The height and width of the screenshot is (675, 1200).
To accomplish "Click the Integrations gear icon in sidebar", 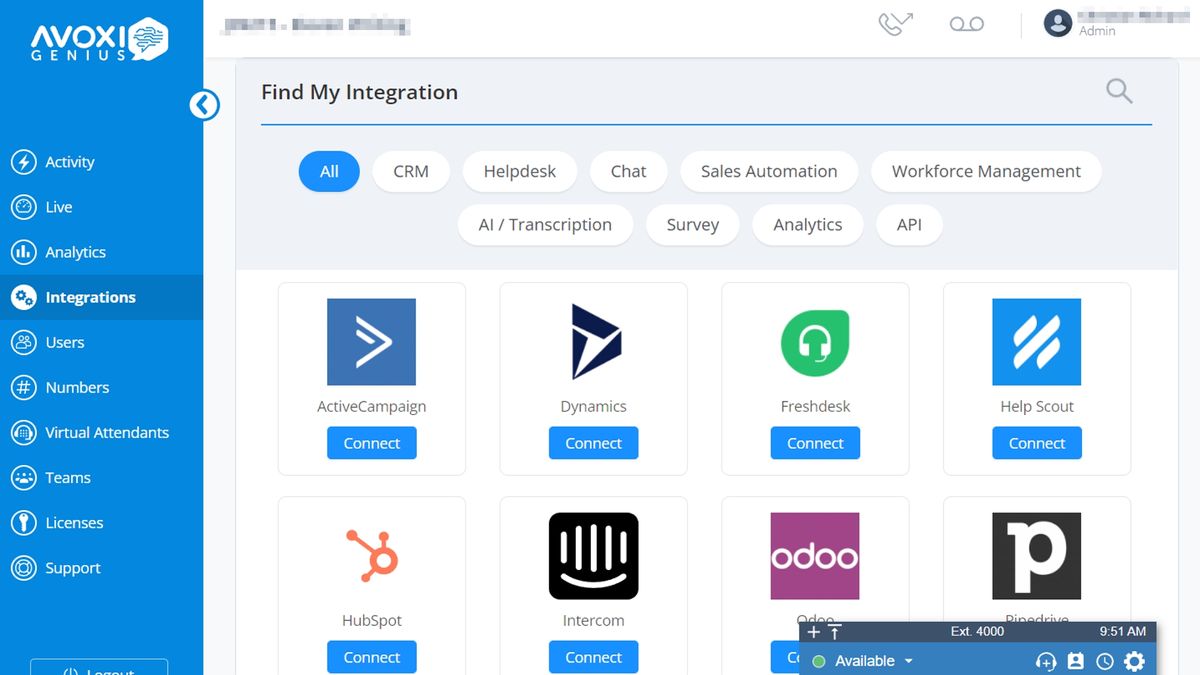I will [23, 297].
